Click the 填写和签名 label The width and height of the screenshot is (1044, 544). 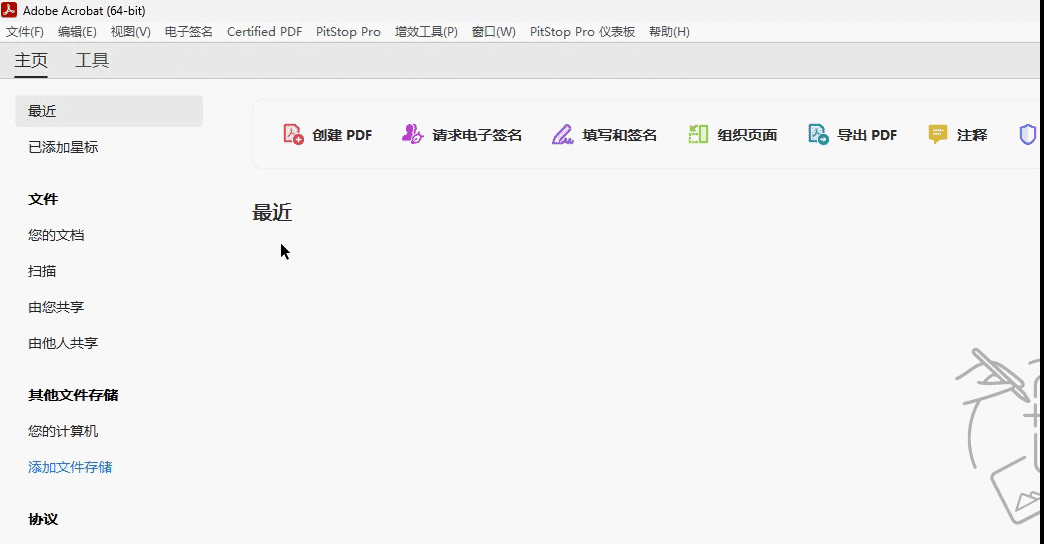pyautogui.click(x=619, y=135)
